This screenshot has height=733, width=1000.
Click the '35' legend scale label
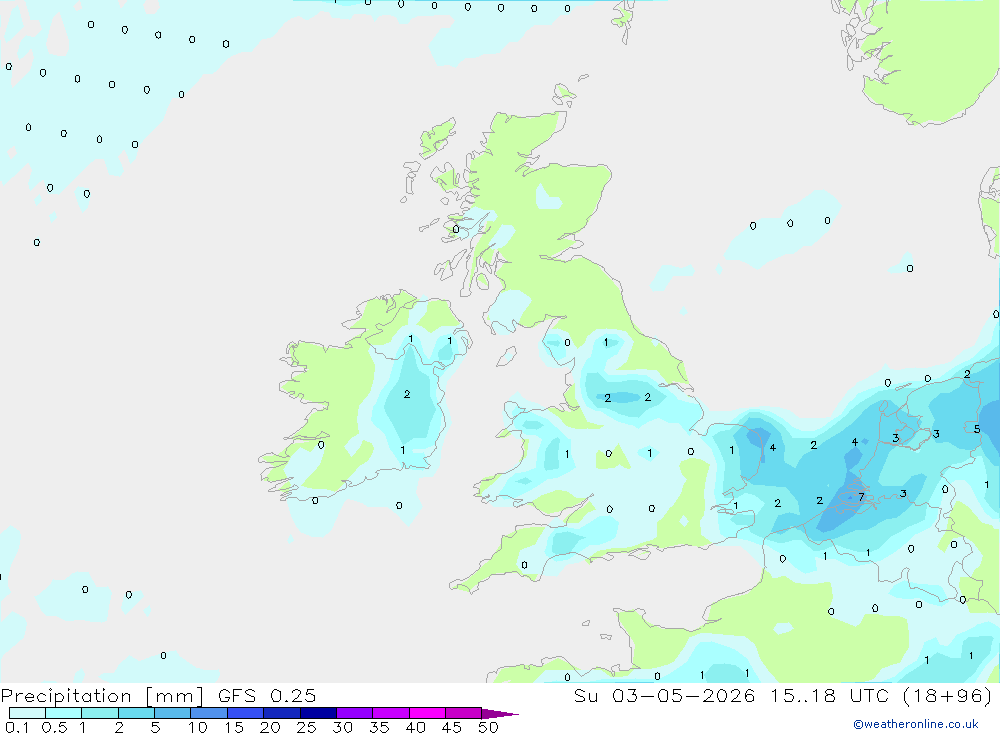coord(379,727)
